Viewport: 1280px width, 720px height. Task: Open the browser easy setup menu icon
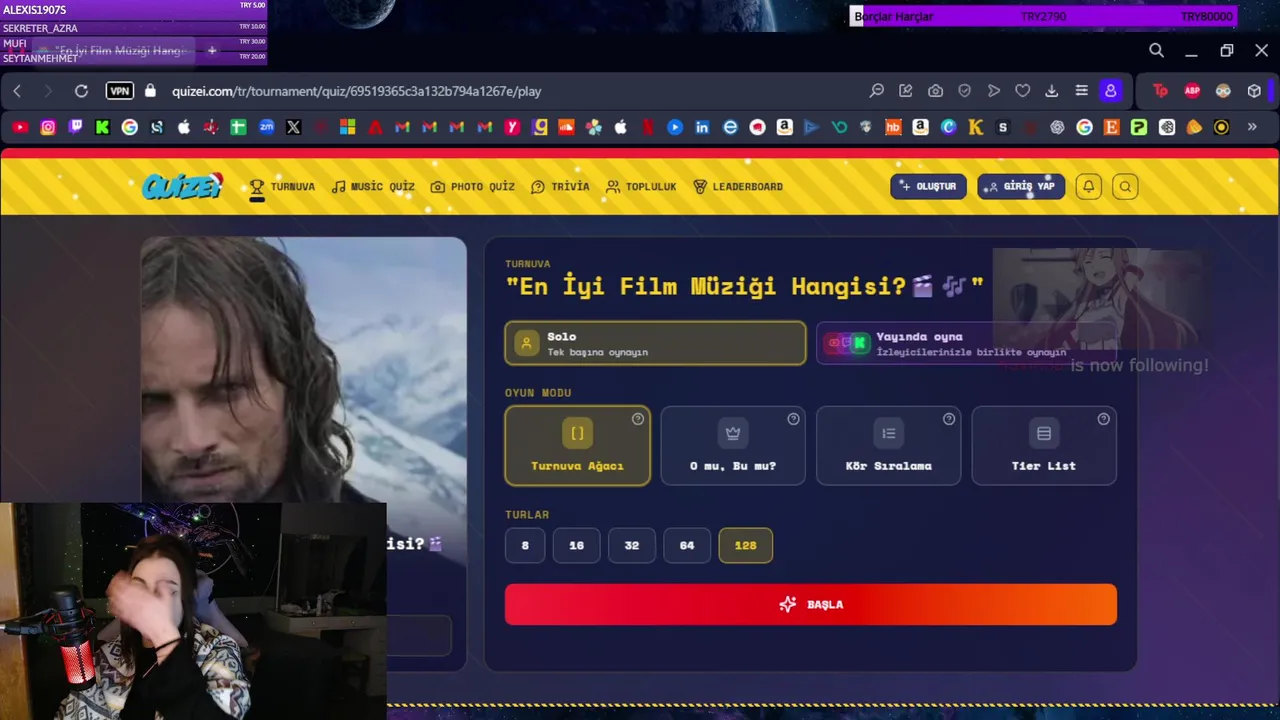[1081, 91]
